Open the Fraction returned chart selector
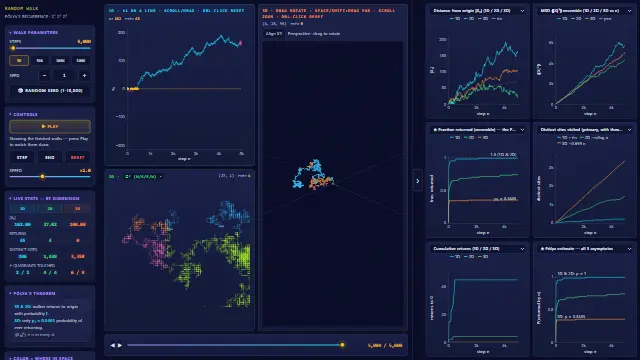 point(478,129)
